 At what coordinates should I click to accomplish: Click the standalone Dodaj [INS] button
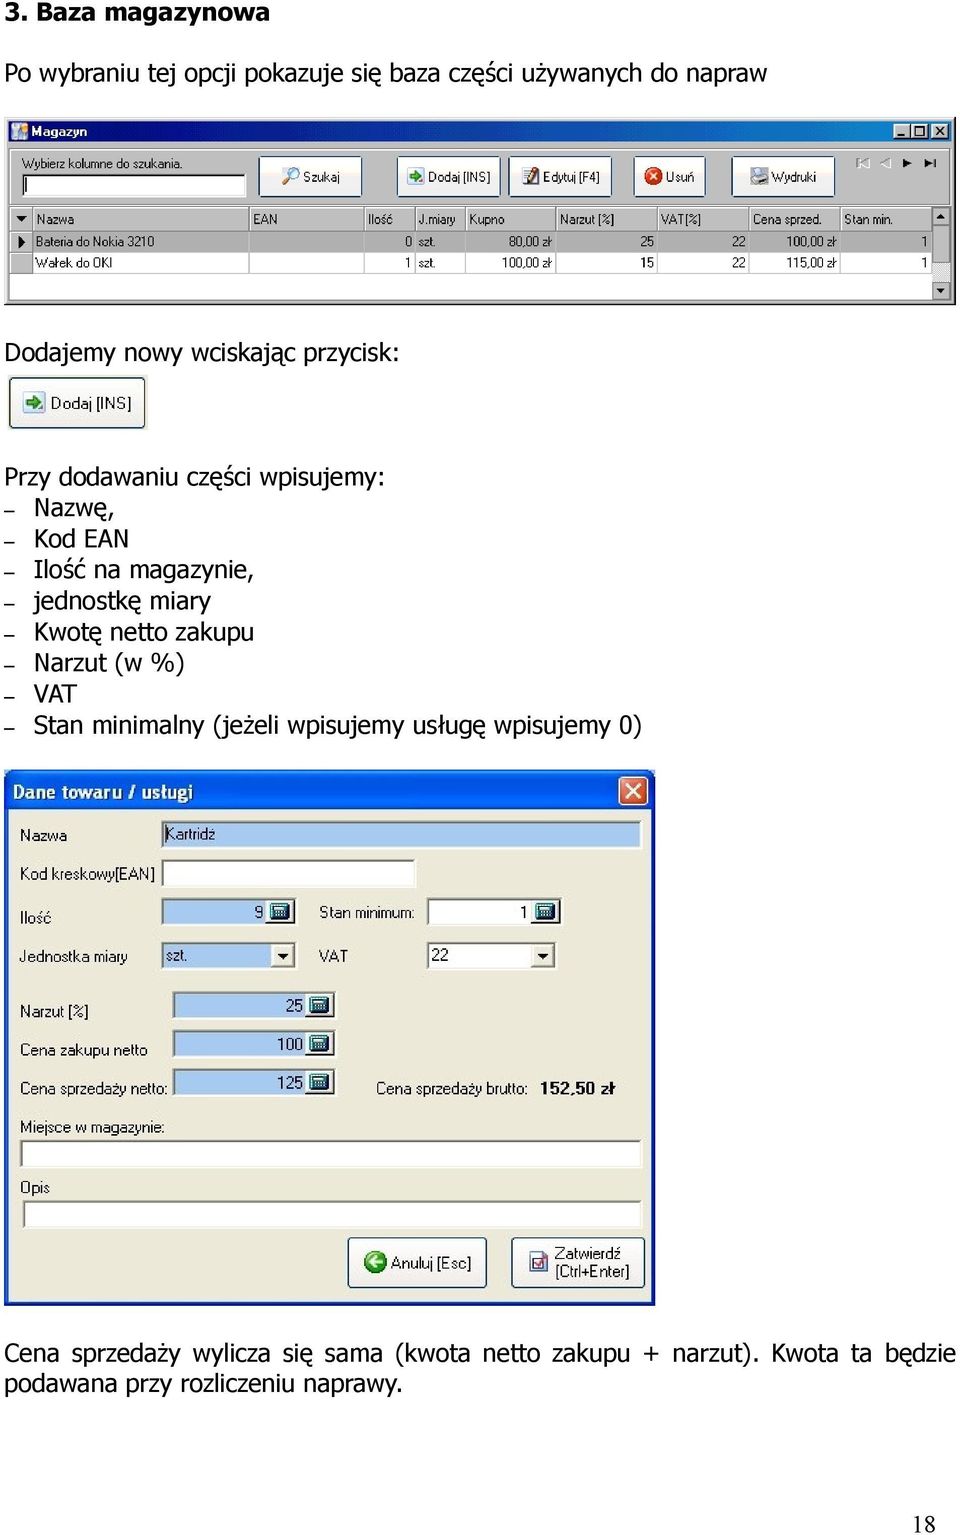coord(78,403)
